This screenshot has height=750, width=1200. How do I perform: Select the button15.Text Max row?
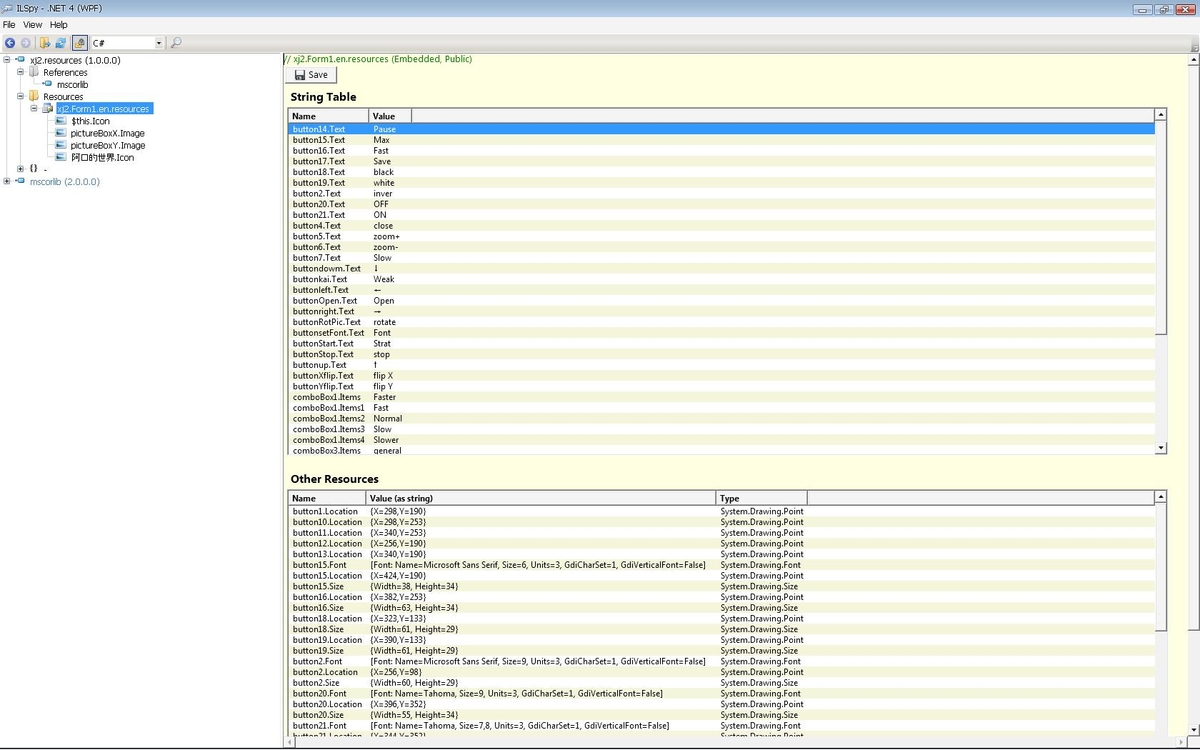721,140
